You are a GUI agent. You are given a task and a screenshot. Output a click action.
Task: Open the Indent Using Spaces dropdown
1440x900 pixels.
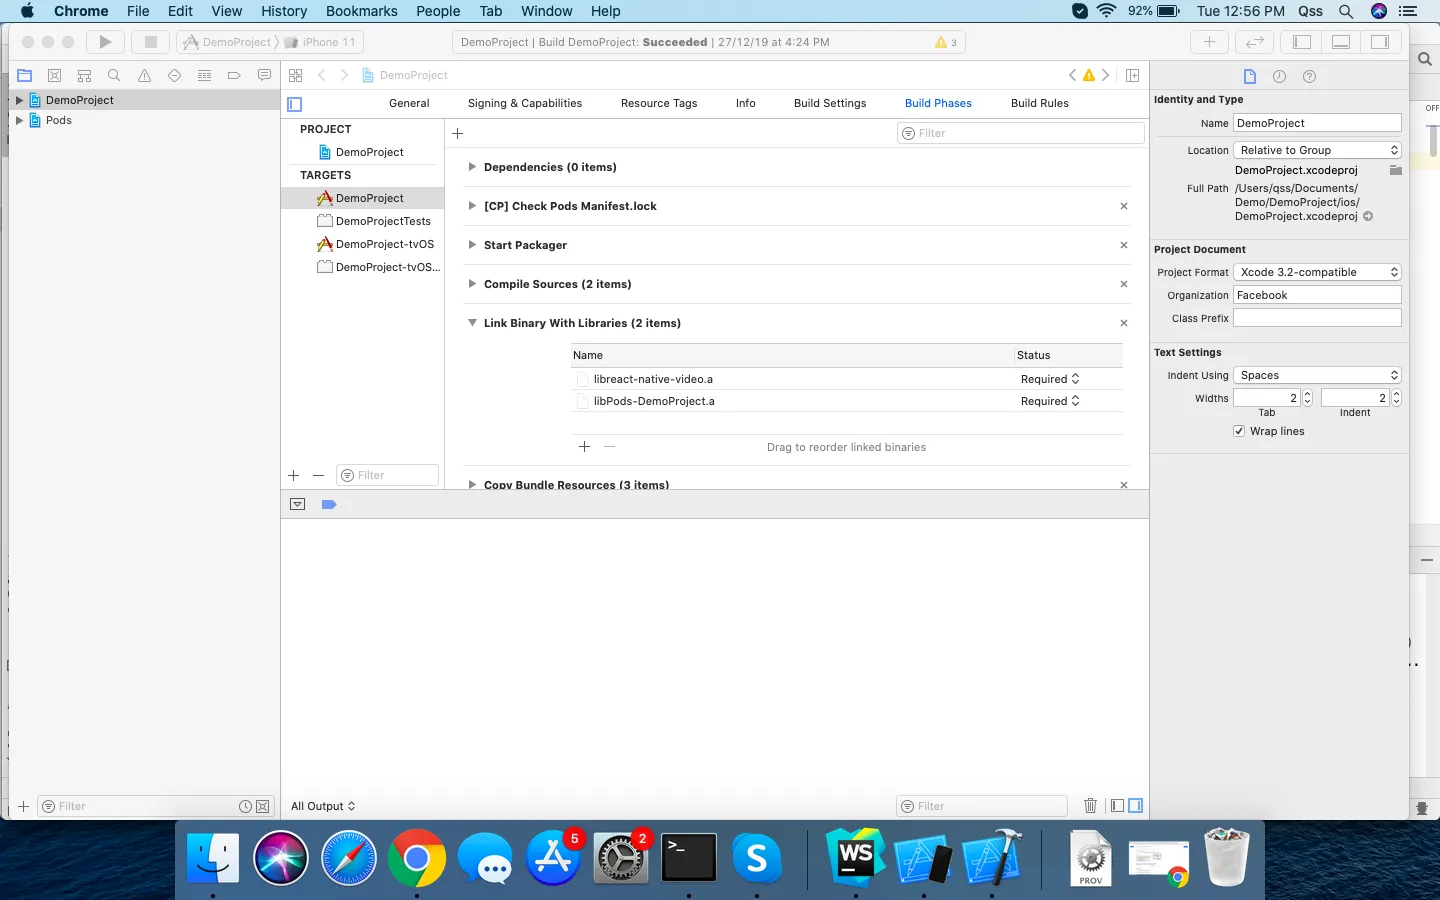[x=1317, y=375]
